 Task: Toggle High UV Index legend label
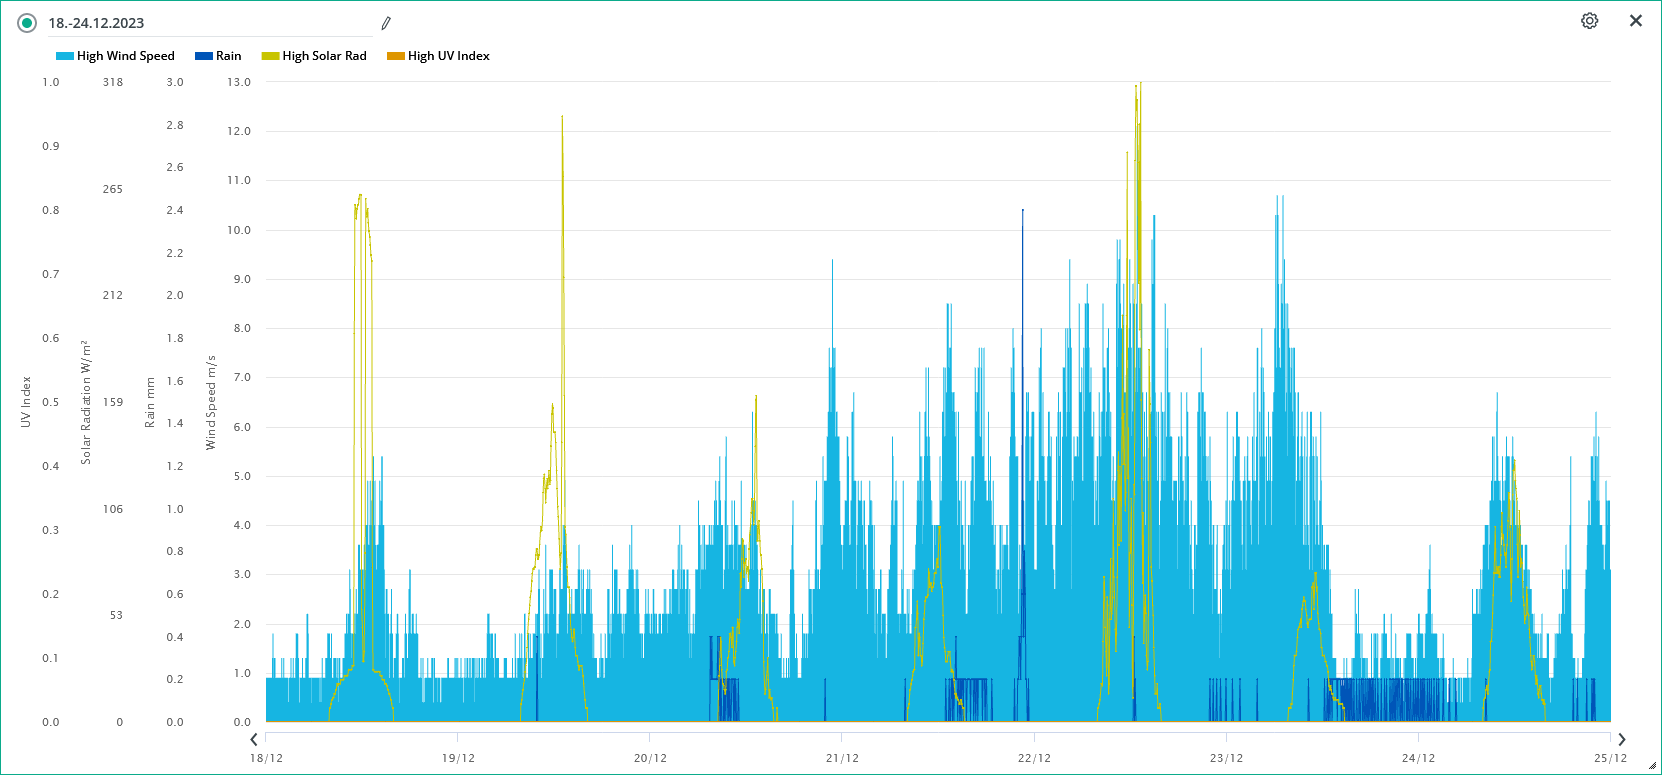[448, 56]
